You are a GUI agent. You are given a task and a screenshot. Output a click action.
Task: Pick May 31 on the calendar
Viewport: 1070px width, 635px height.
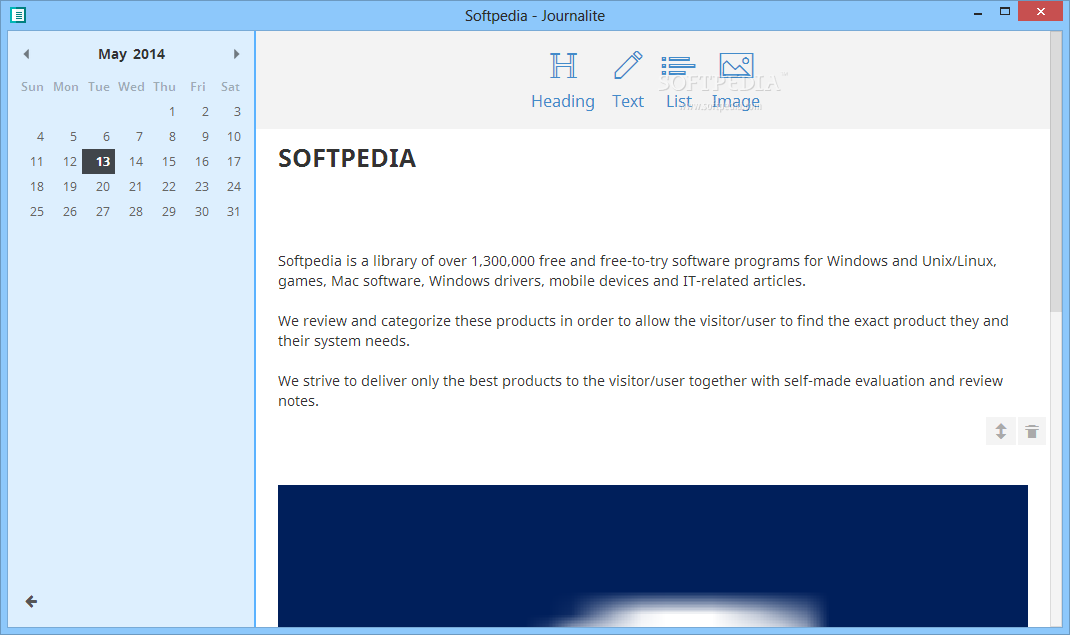(x=231, y=211)
